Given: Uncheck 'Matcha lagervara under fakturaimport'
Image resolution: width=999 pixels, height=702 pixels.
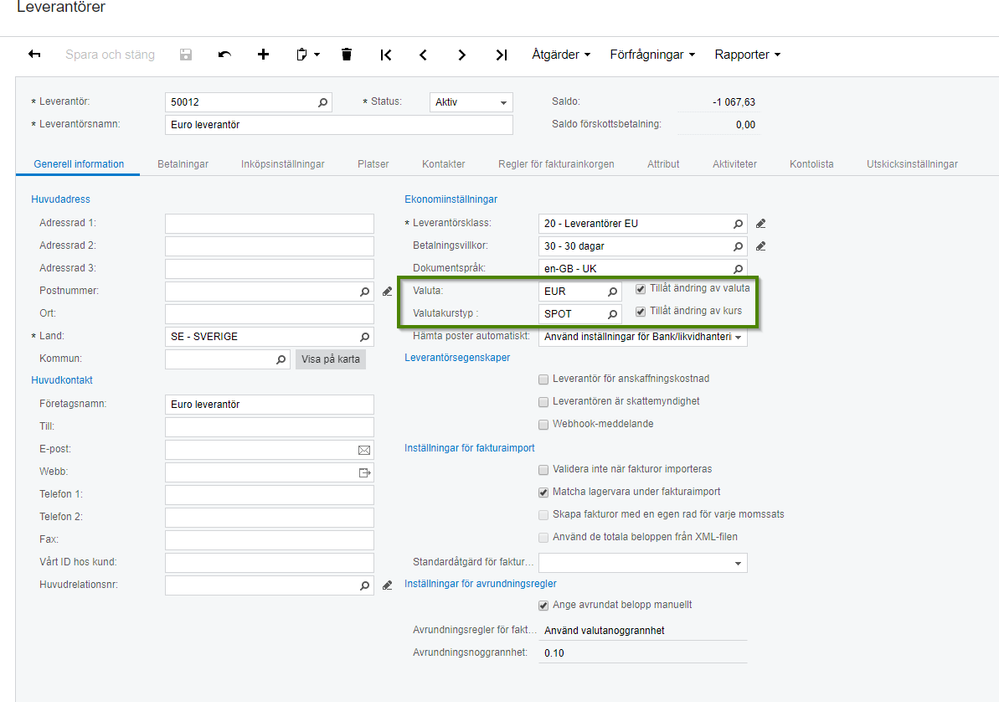Looking at the screenshot, I should (543, 492).
